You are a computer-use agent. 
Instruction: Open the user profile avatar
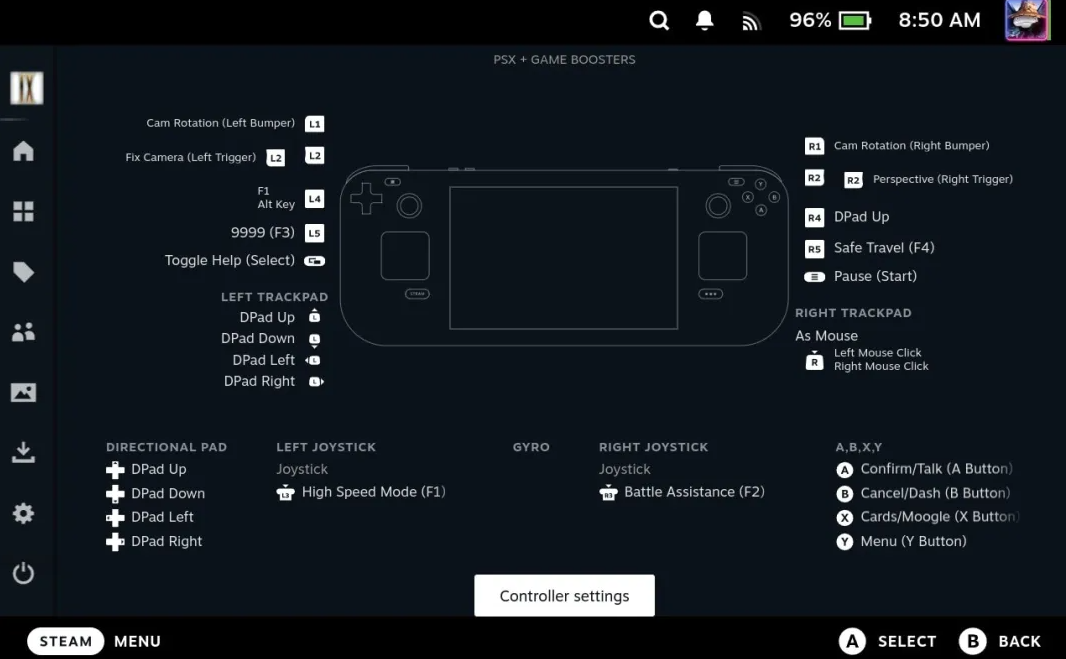point(1027,20)
